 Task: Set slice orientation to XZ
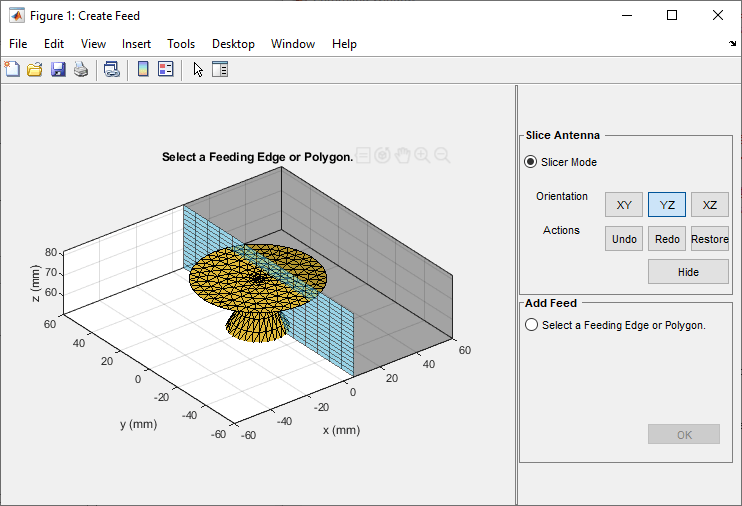click(709, 204)
